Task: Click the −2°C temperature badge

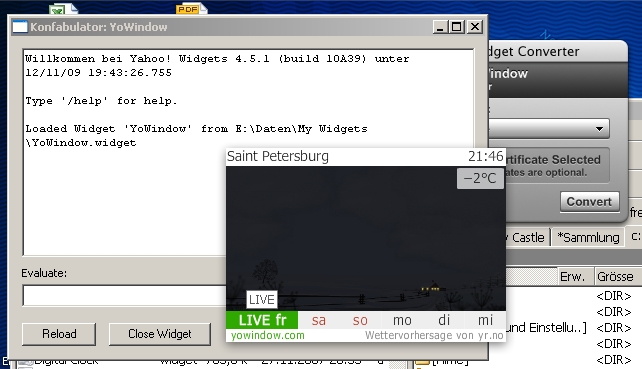Action: [x=480, y=179]
